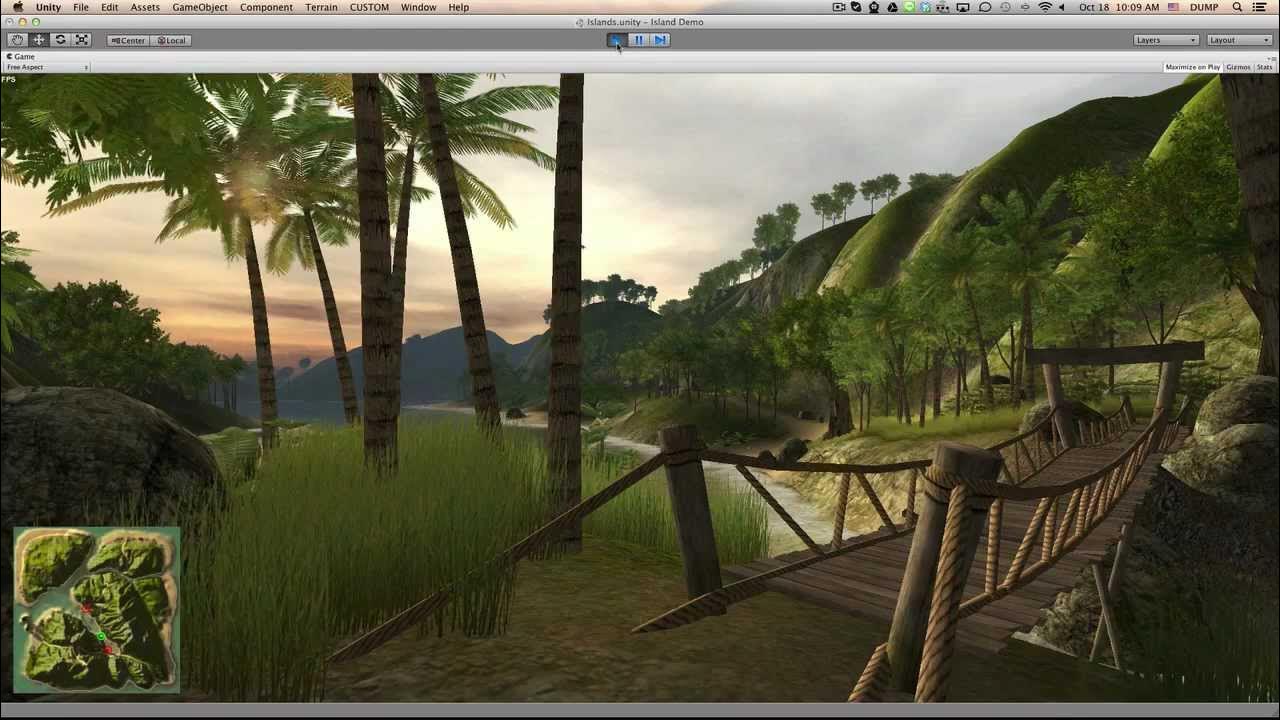Viewport: 1280px width, 720px height.
Task: Open Game view panel options menu
Action: click(x=1271, y=57)
